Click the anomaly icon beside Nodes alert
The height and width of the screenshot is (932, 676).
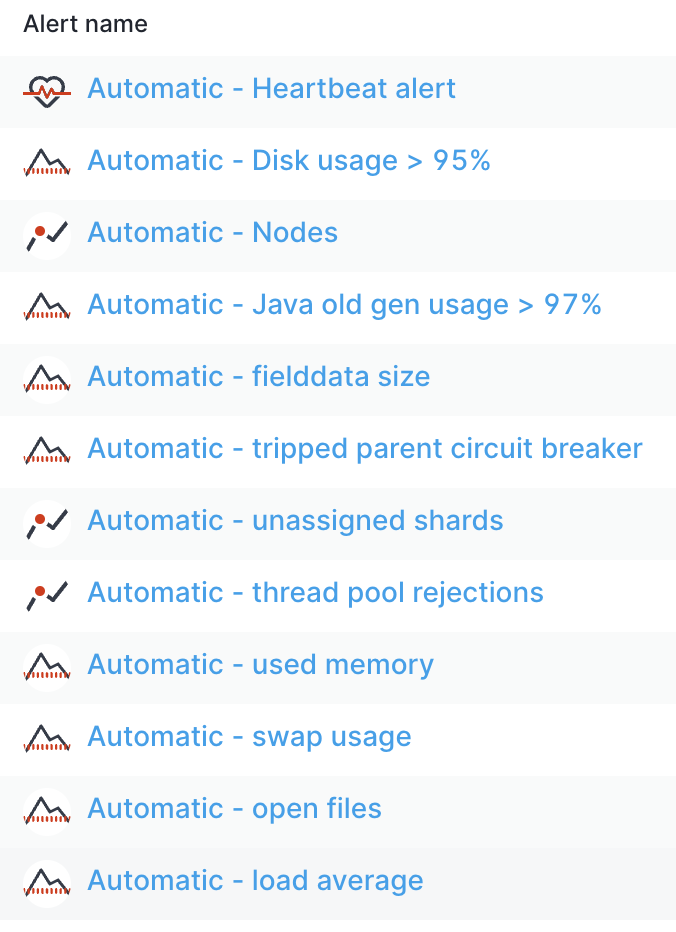47,235
